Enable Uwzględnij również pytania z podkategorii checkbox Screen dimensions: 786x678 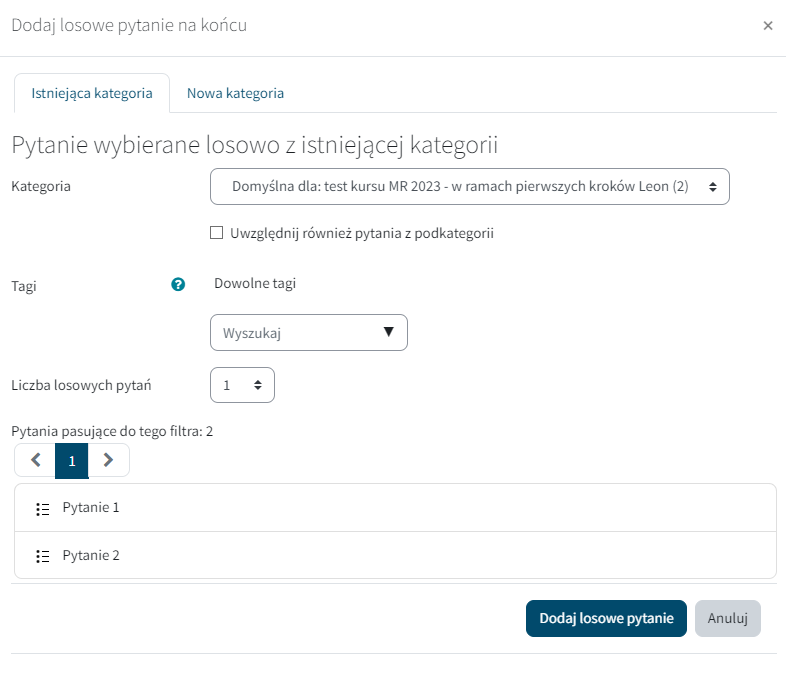tap(217, 233)
